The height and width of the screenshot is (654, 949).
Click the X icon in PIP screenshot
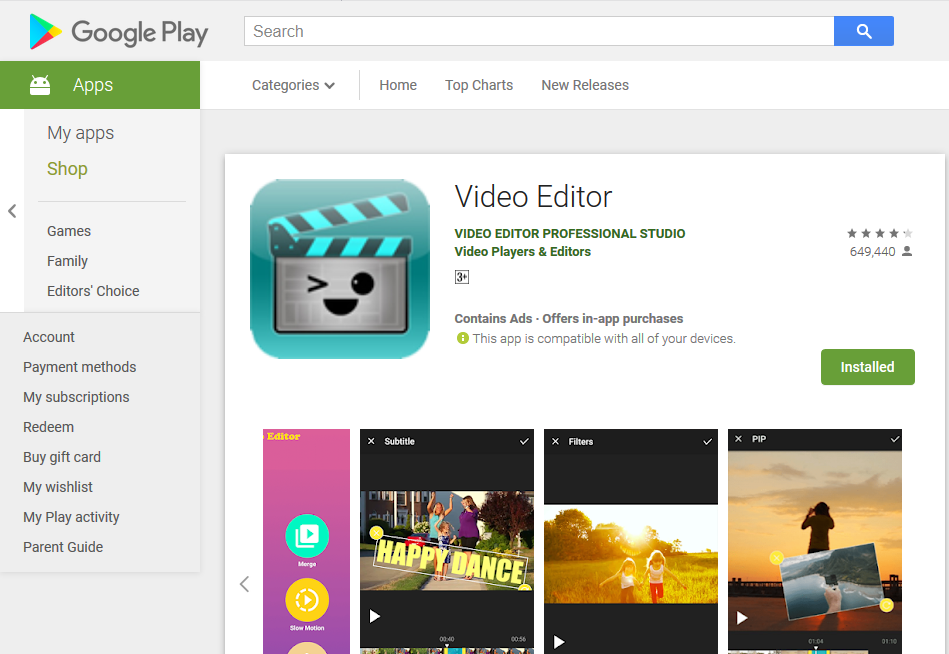click(738, 439)
